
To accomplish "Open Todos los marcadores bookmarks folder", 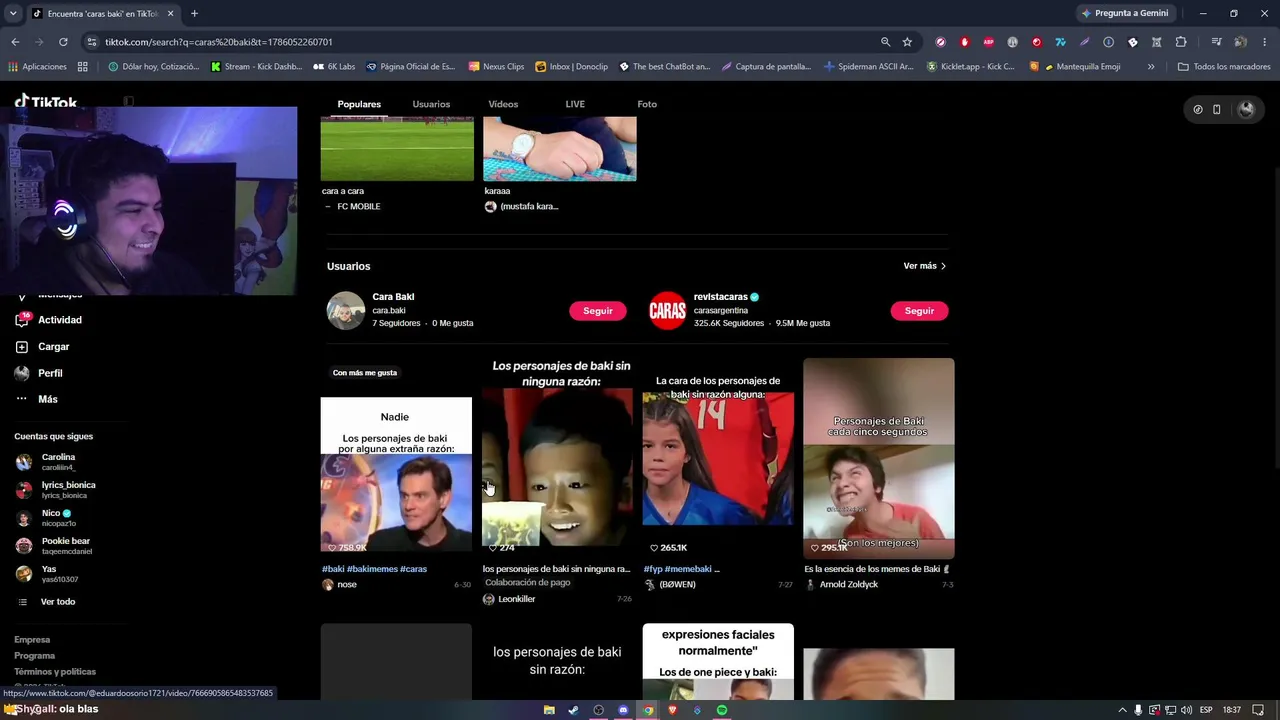I will [x=1224, y=67].
